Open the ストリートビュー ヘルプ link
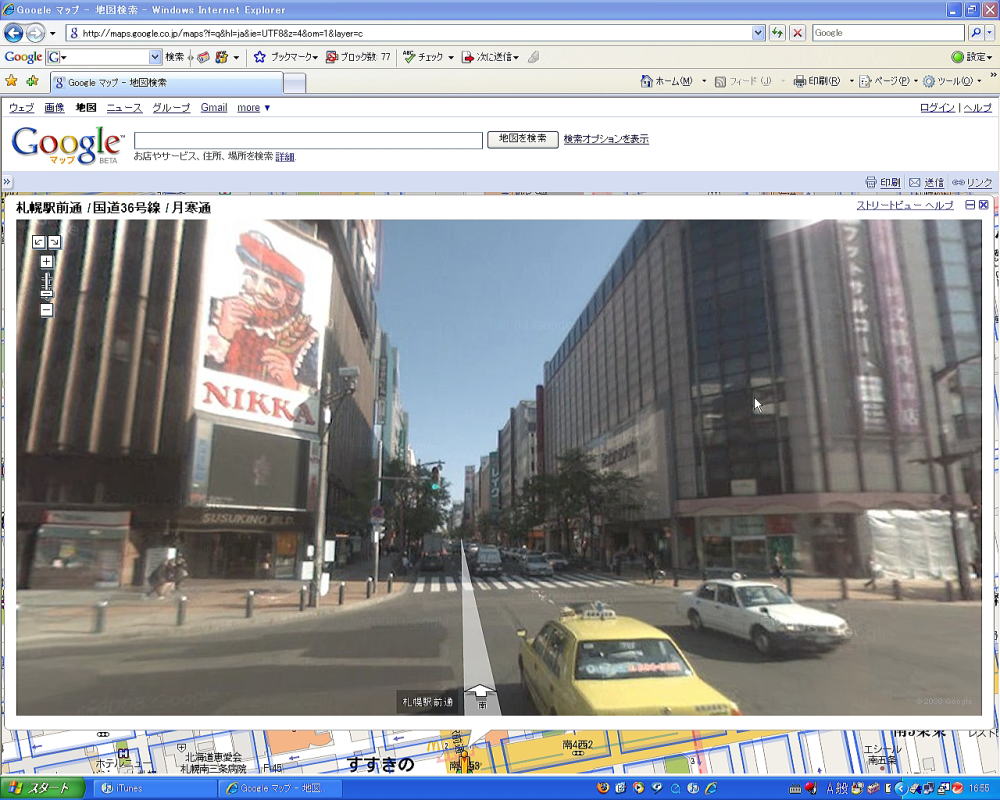The width and height of the screenshot is (1000, 800). coord(904,205)
